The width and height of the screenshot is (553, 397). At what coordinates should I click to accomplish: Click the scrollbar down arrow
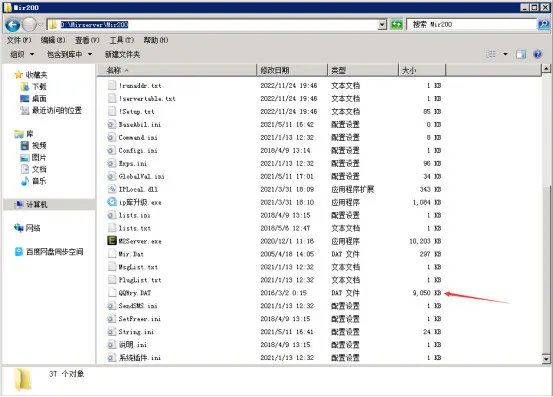(546, 359)
